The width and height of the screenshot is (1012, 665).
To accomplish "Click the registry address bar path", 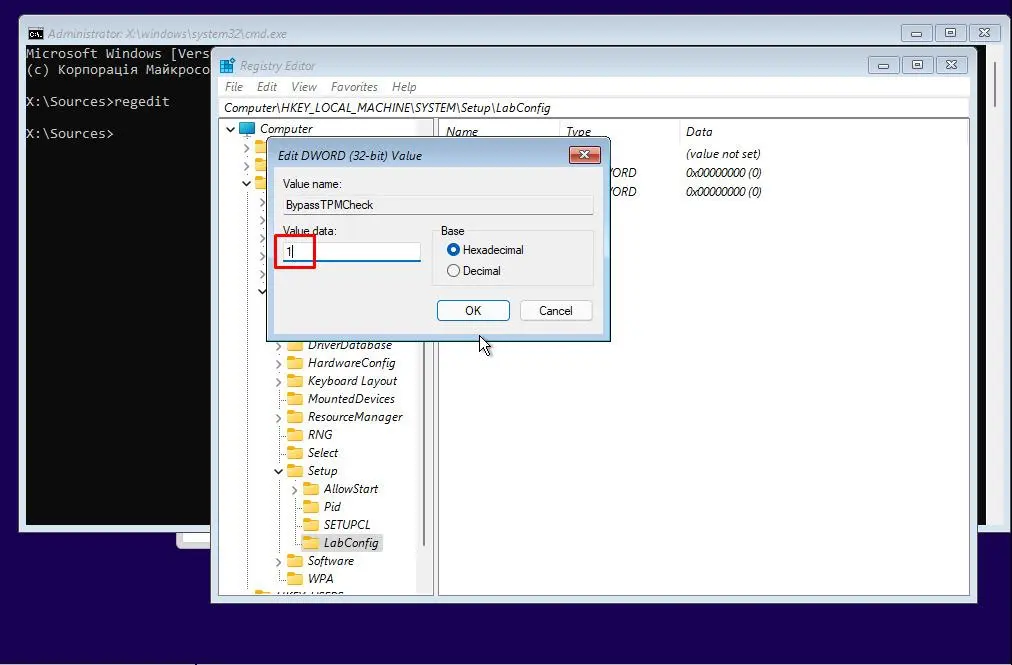I will [x=387, y=108].
